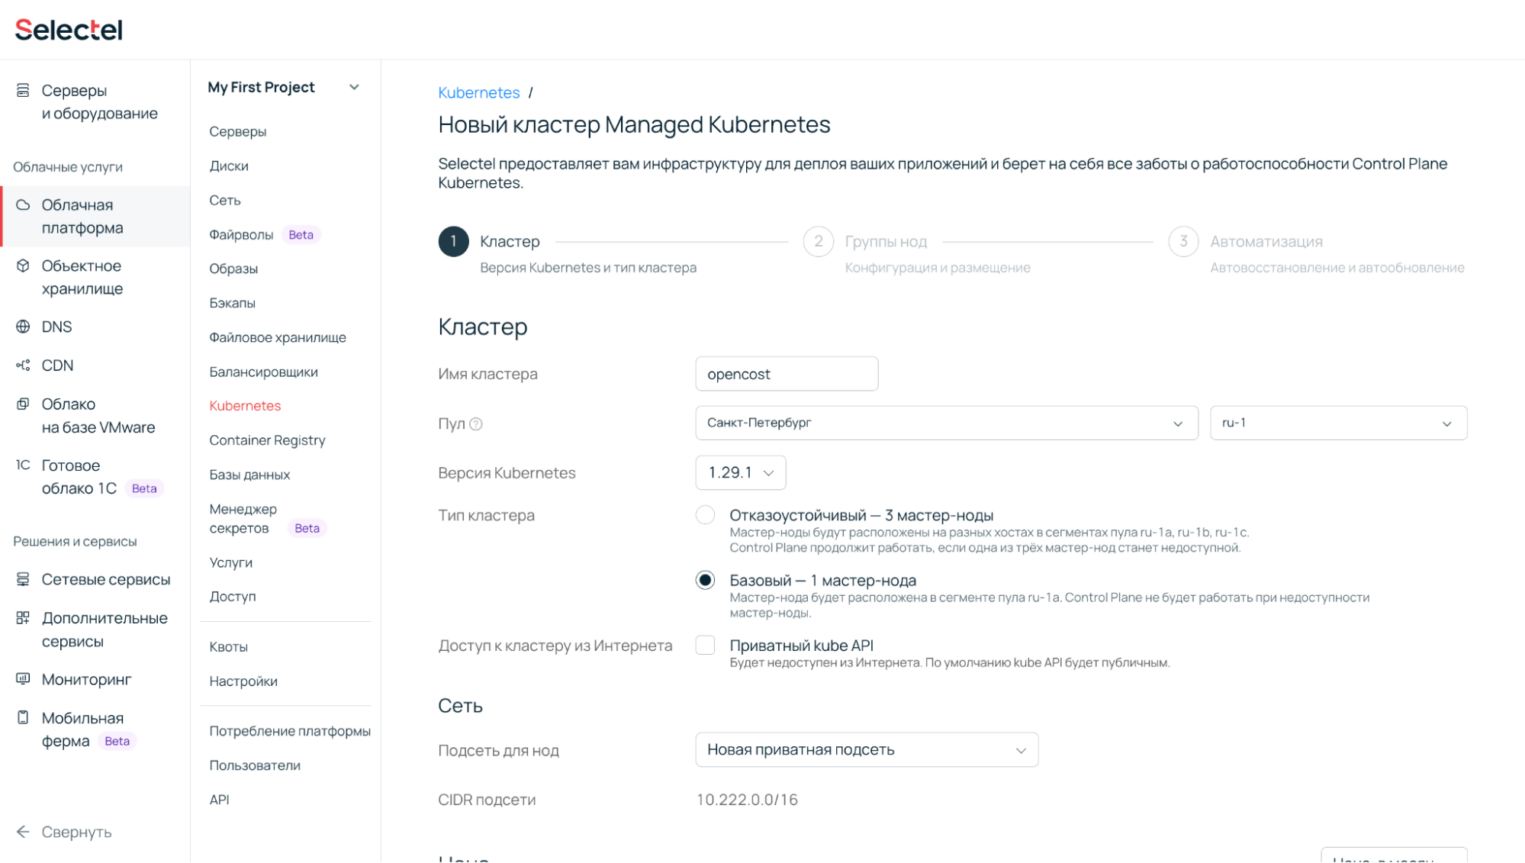The height and width of the screenshot is (863, 1525).
Task: Click the object storage cube icon
Action: pyautogui.click(x=23, y=266)
